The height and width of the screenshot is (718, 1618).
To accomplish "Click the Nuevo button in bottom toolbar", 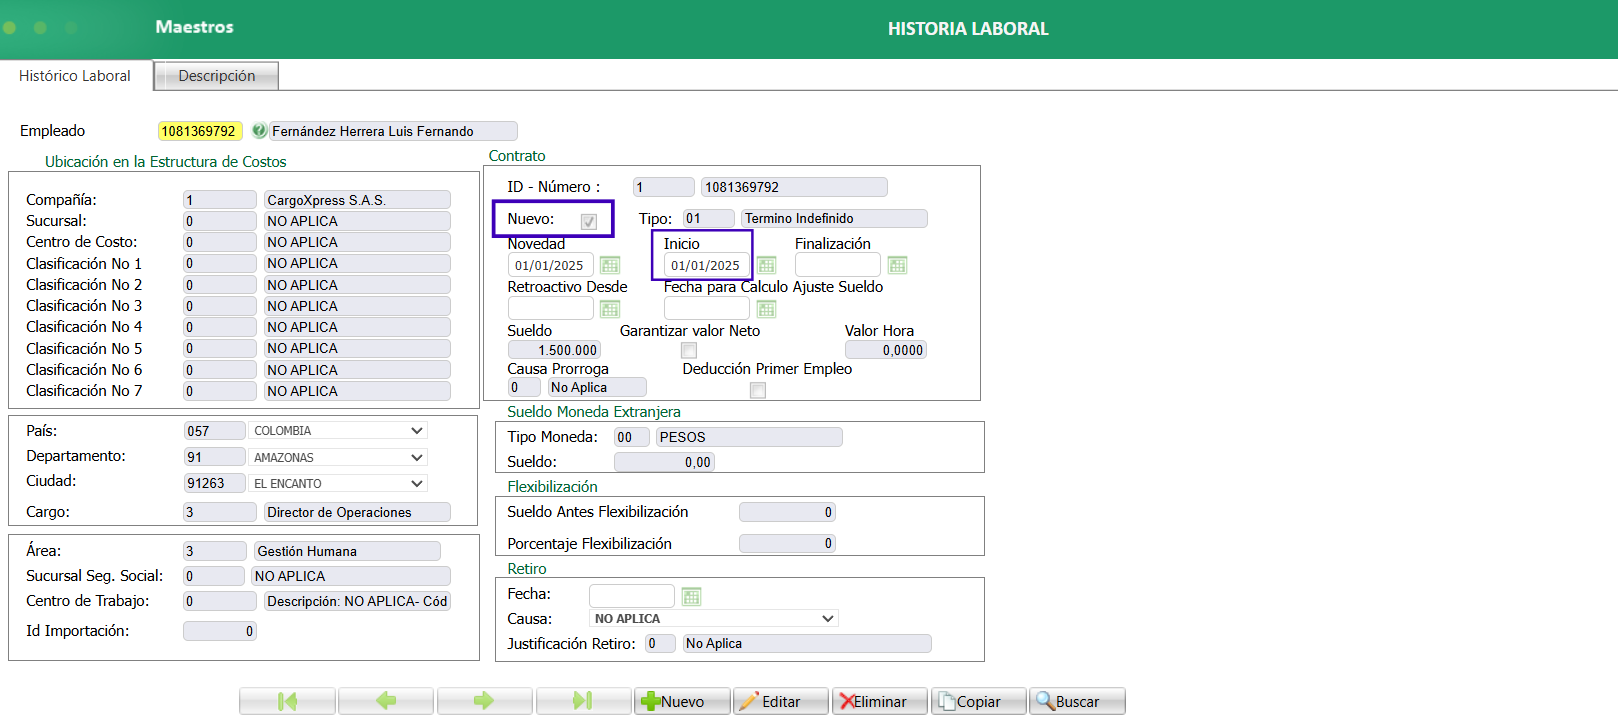I will pyautogui.click(x=682, y=701).
